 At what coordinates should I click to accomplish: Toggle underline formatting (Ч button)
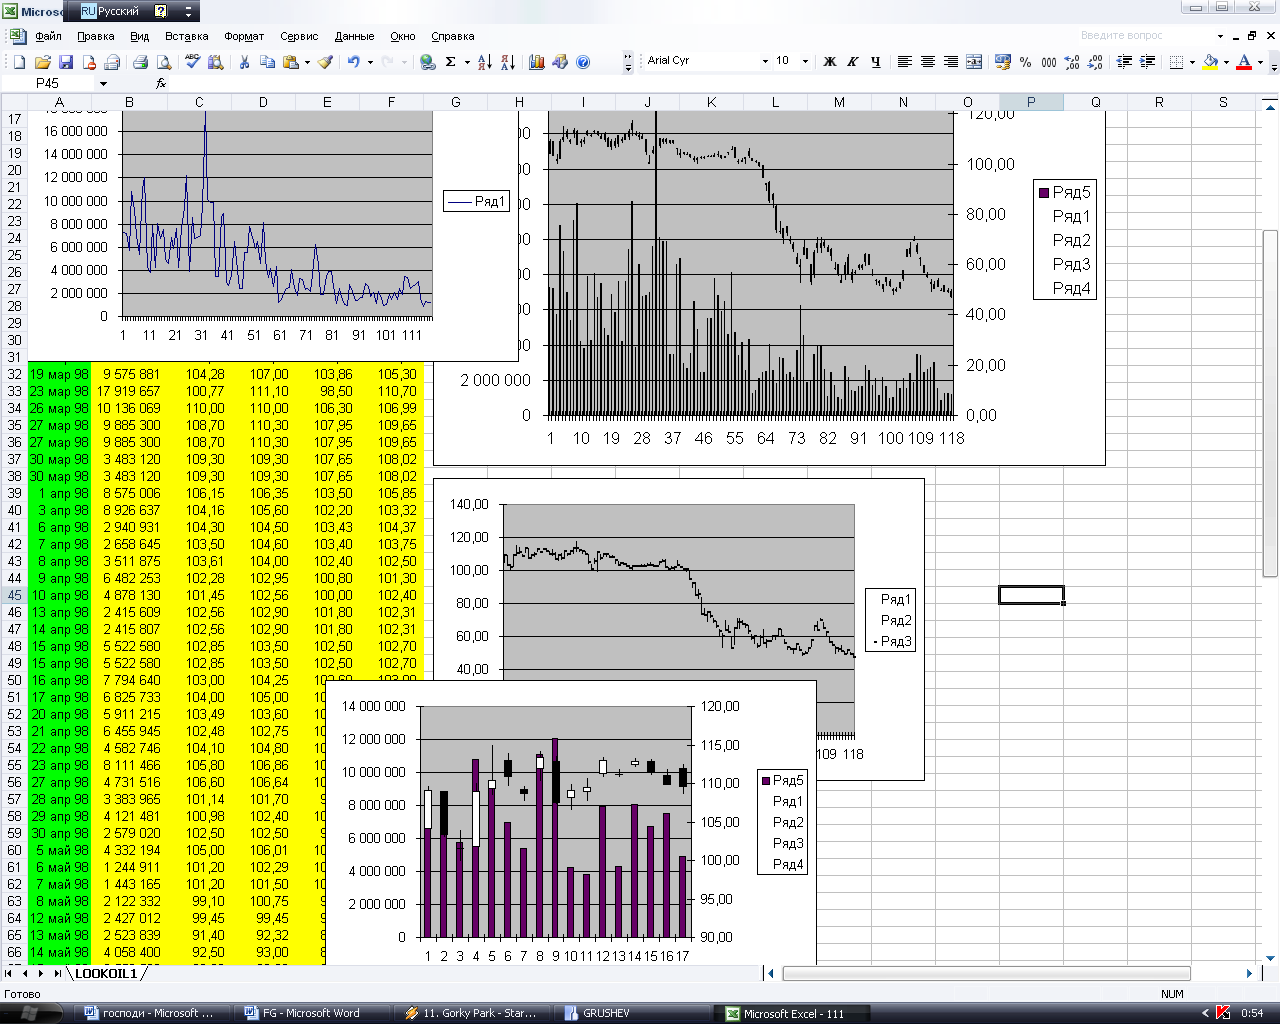coord(876,62)
